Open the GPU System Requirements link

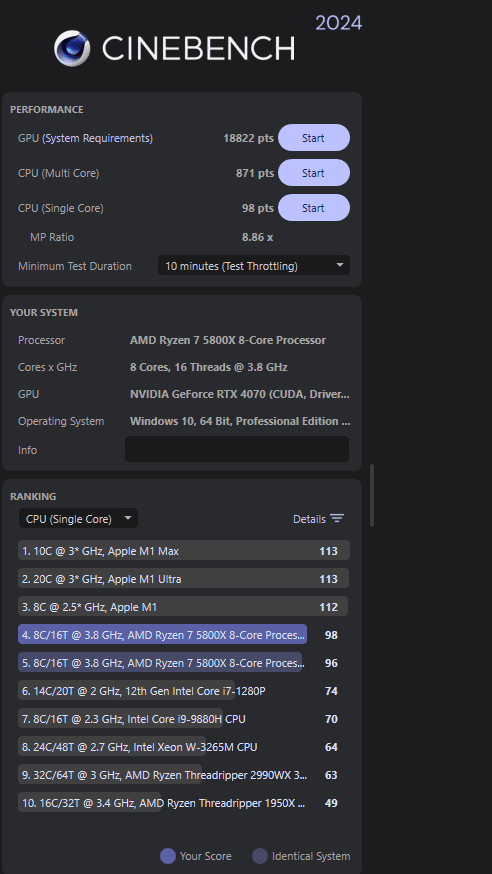tap(98, 138)
